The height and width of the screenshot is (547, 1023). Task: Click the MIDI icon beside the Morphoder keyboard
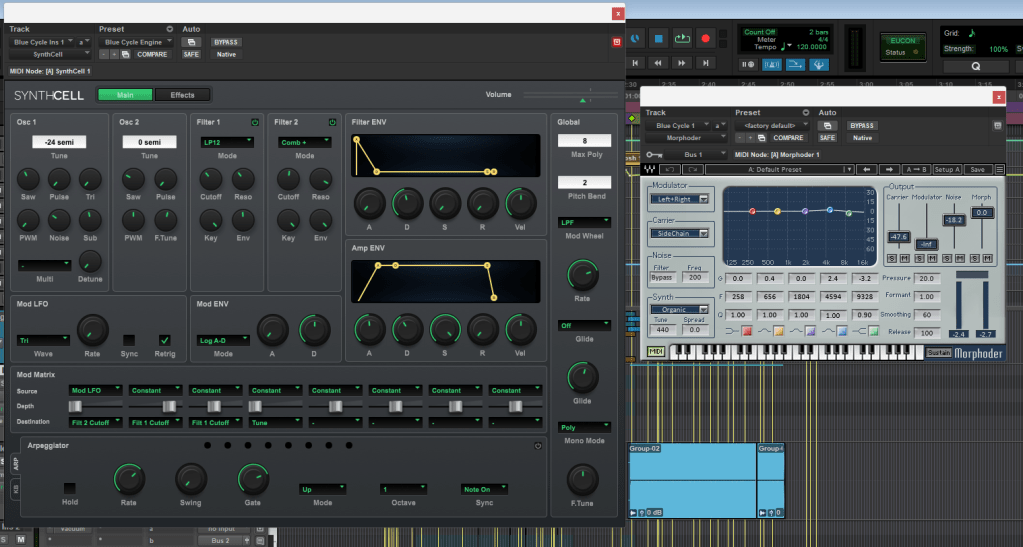click(656, 351)
